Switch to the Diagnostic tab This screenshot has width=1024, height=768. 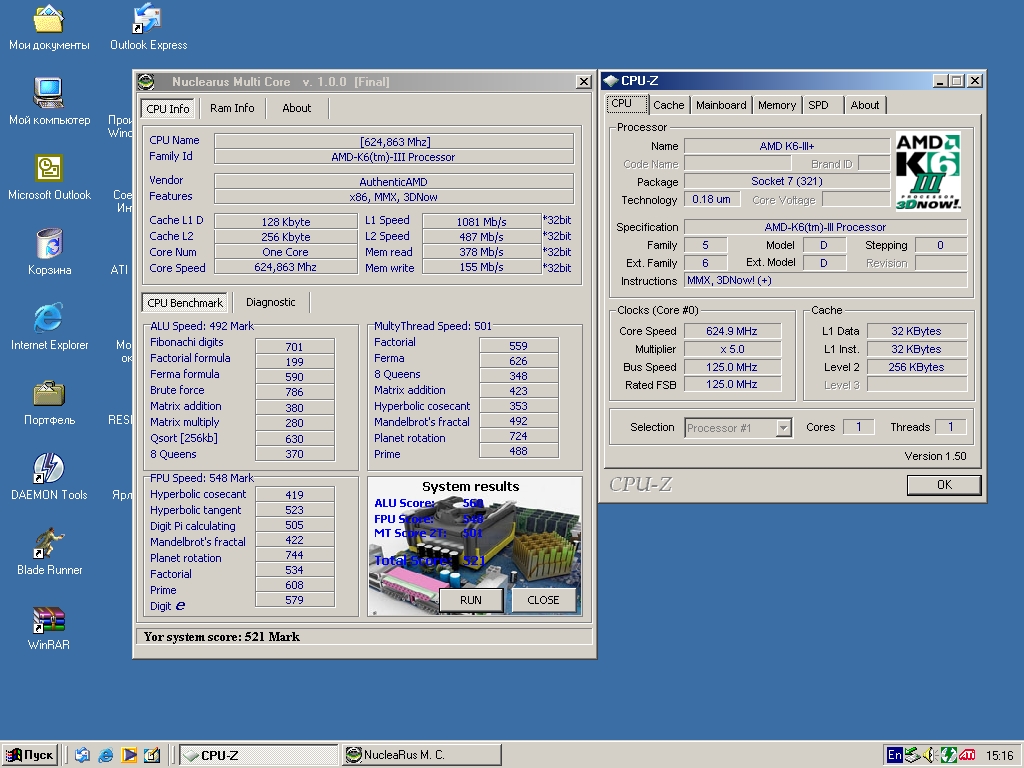270,302
